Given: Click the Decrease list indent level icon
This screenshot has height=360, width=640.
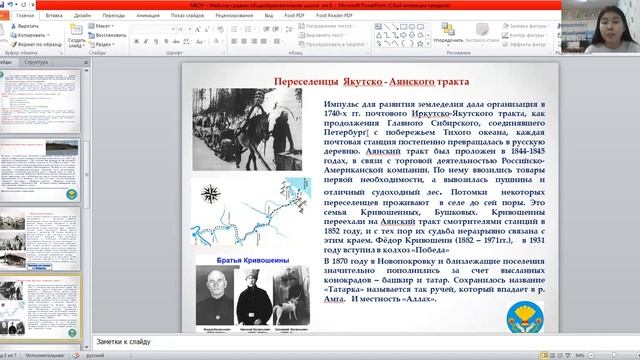Looking at the screenshot, I should (x=266, y=29).
